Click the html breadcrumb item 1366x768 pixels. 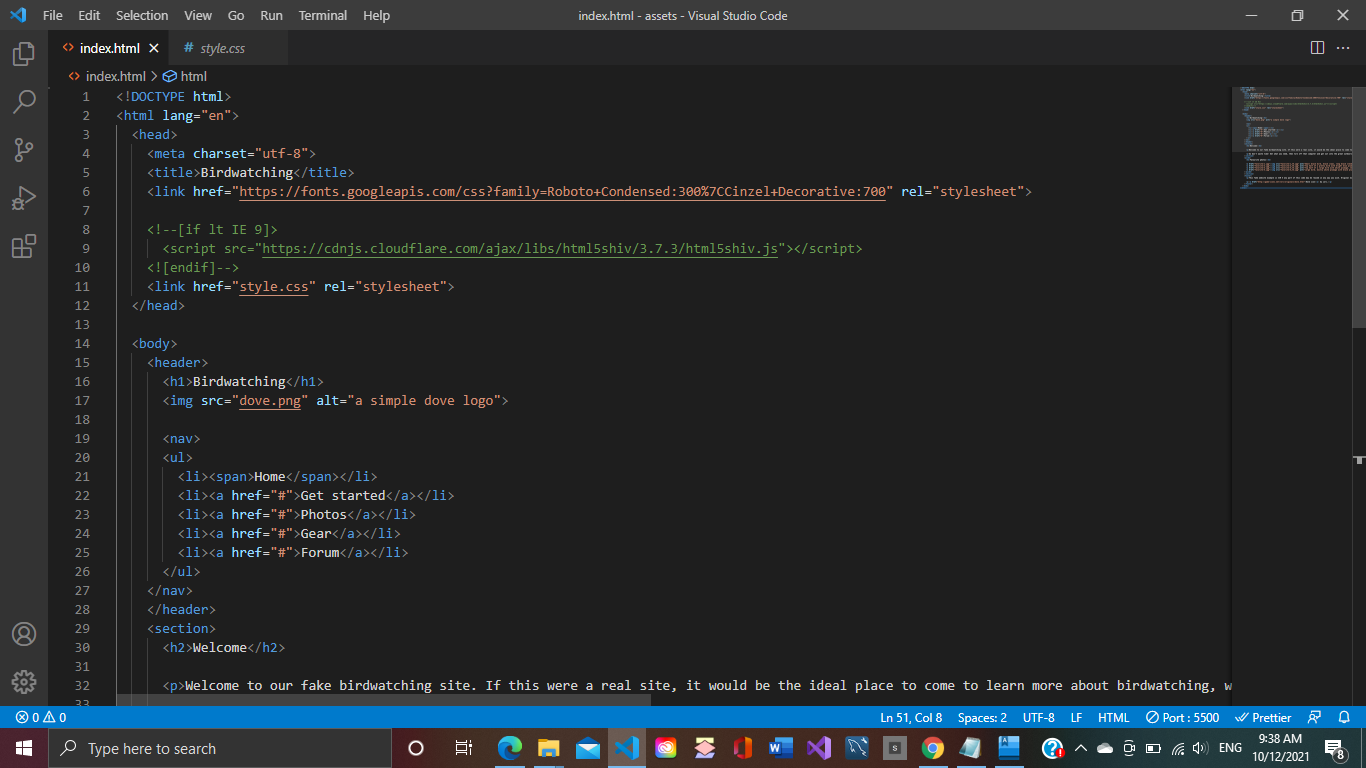pyautogui.click(x=192, y=76)
